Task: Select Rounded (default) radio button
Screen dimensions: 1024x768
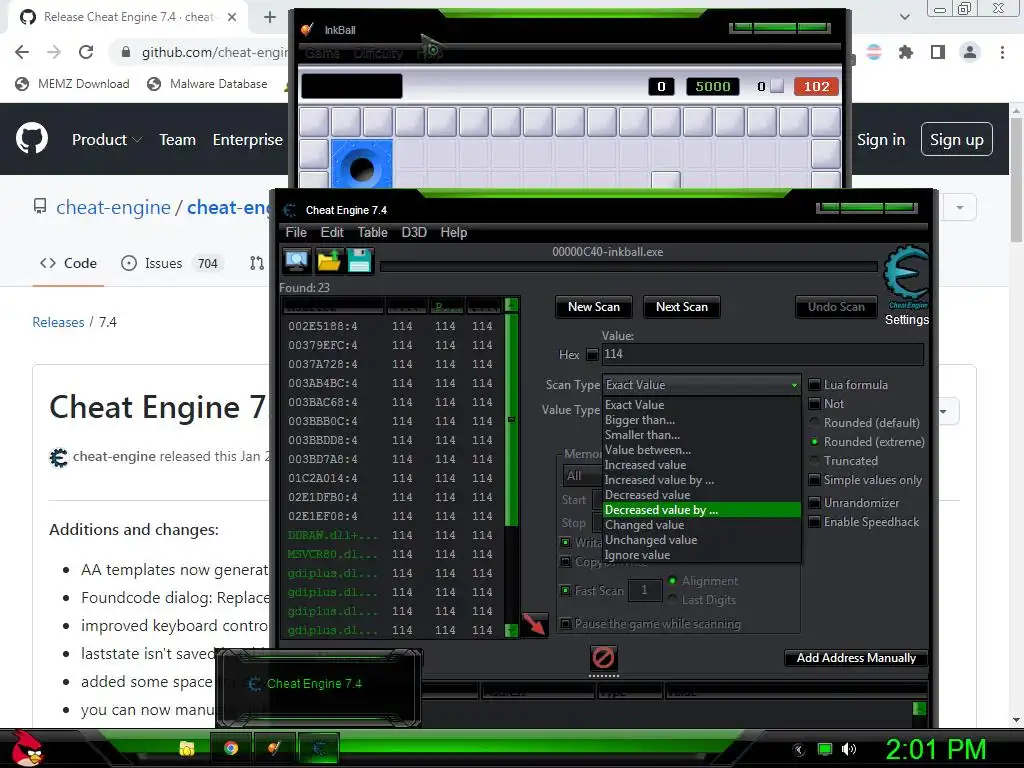Action: 814,423
